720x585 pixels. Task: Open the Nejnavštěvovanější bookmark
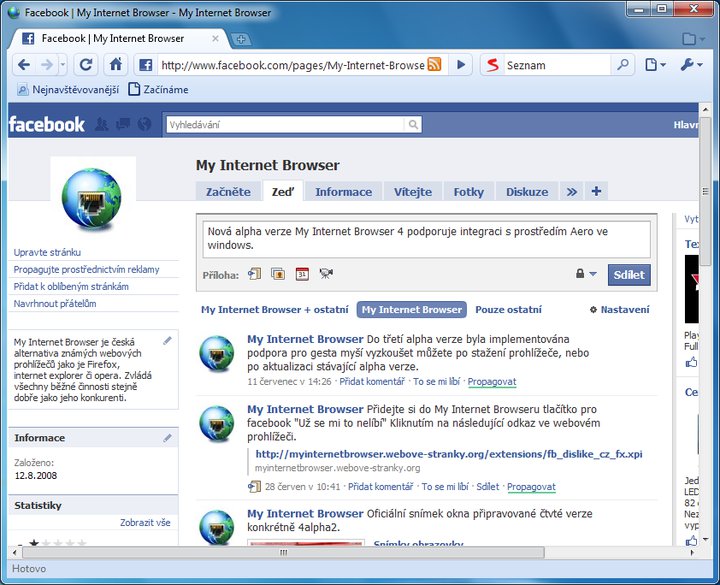(x=68, y=90)
